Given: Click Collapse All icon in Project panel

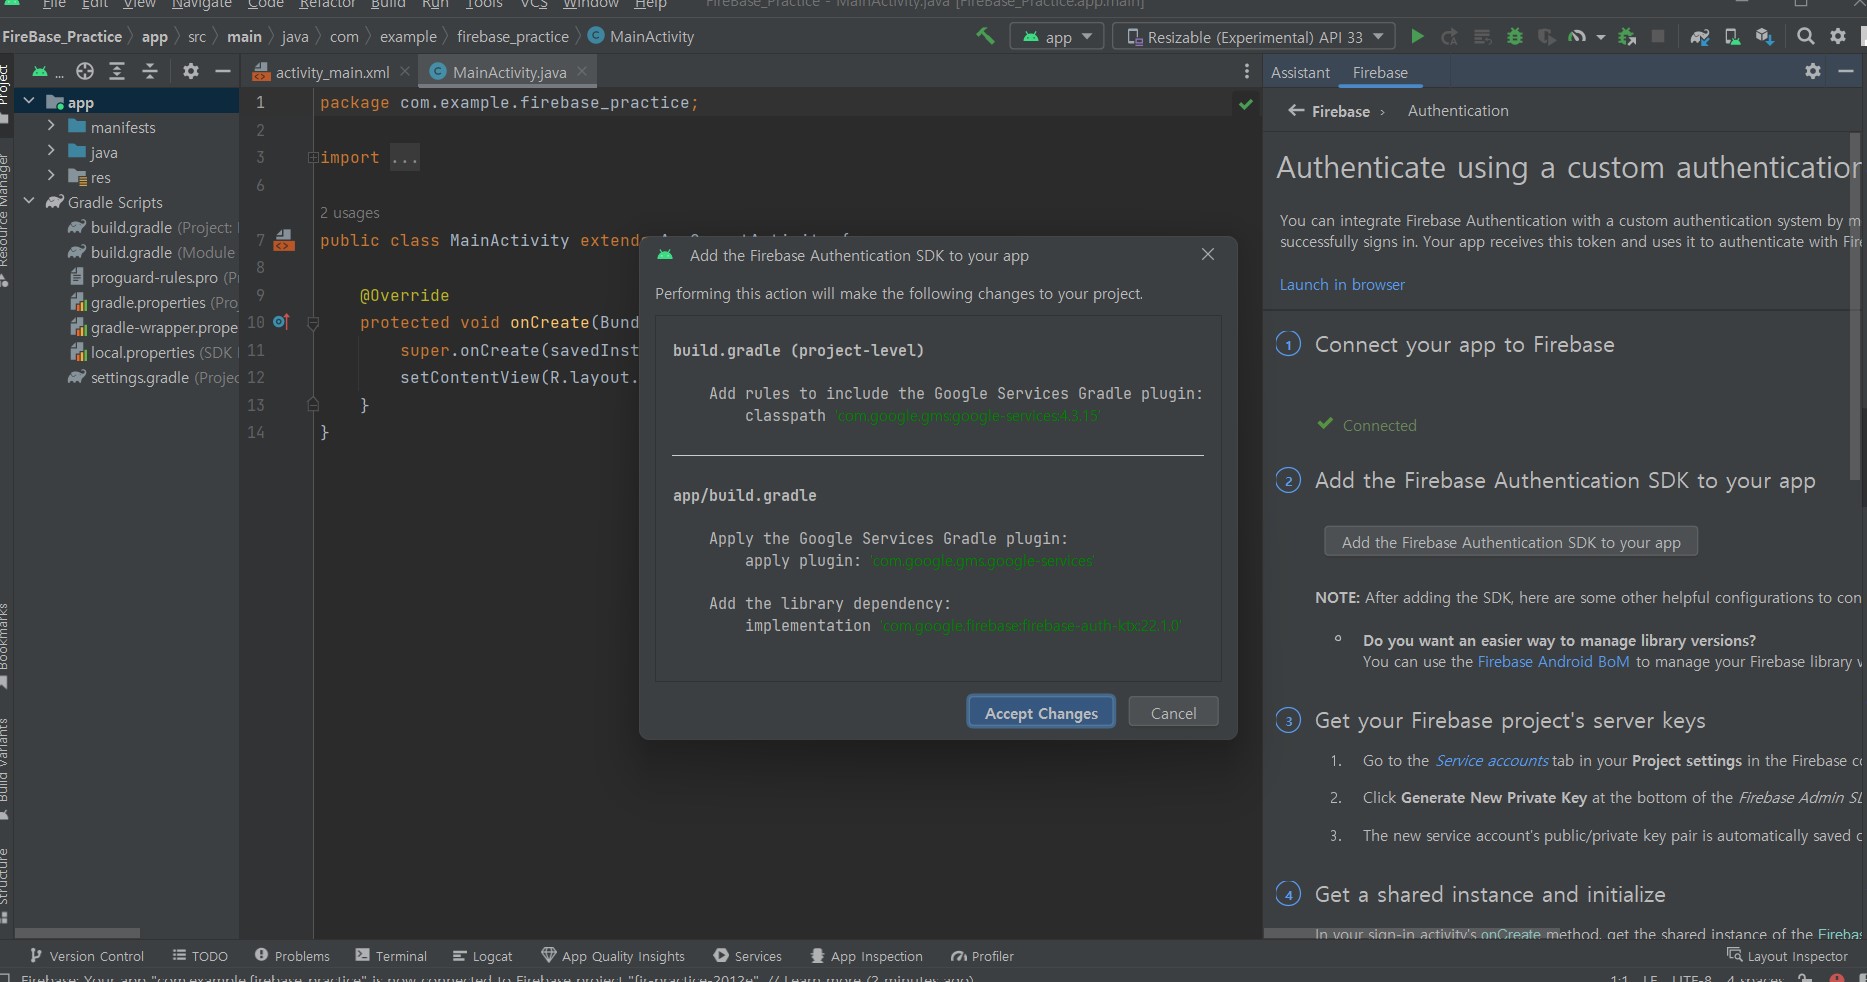Looking at the screenshot, I should click(x=150, y=71).
